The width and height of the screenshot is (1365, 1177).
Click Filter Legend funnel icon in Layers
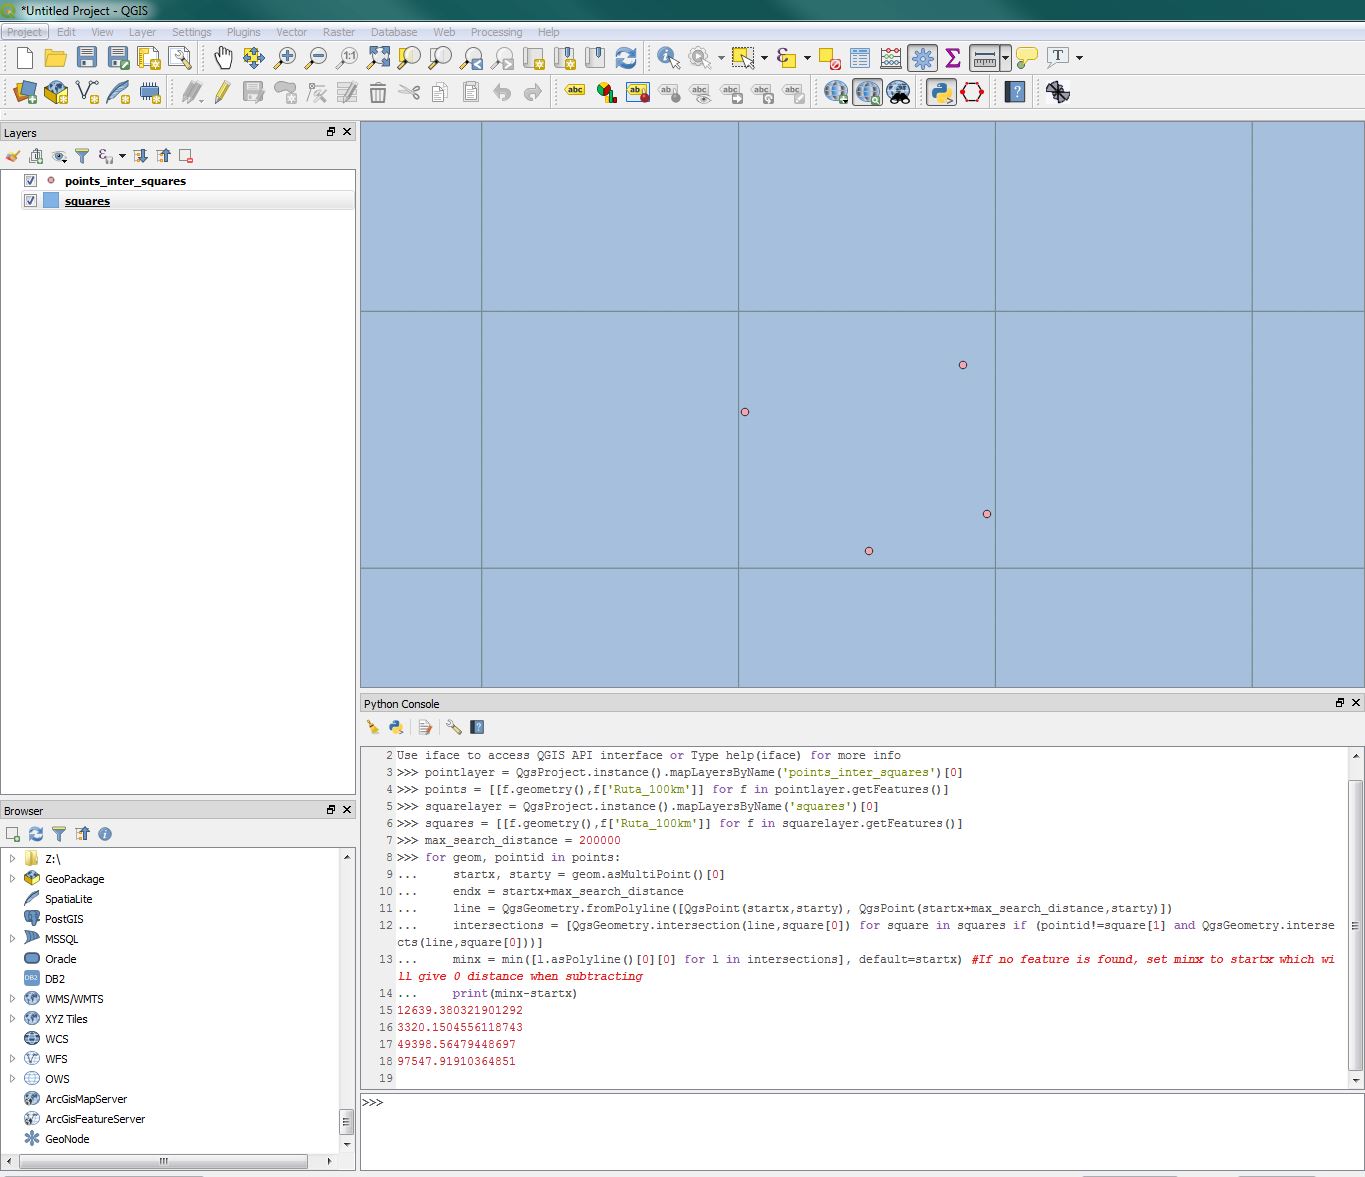(82, 156)
